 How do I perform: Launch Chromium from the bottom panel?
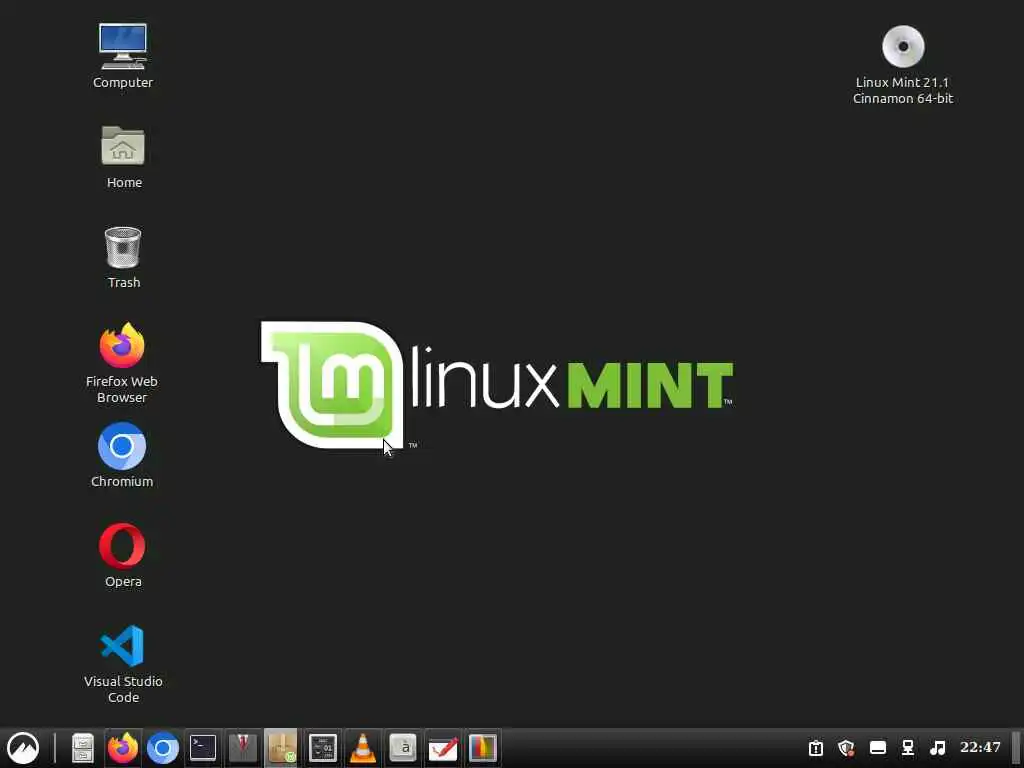point(163,748)
